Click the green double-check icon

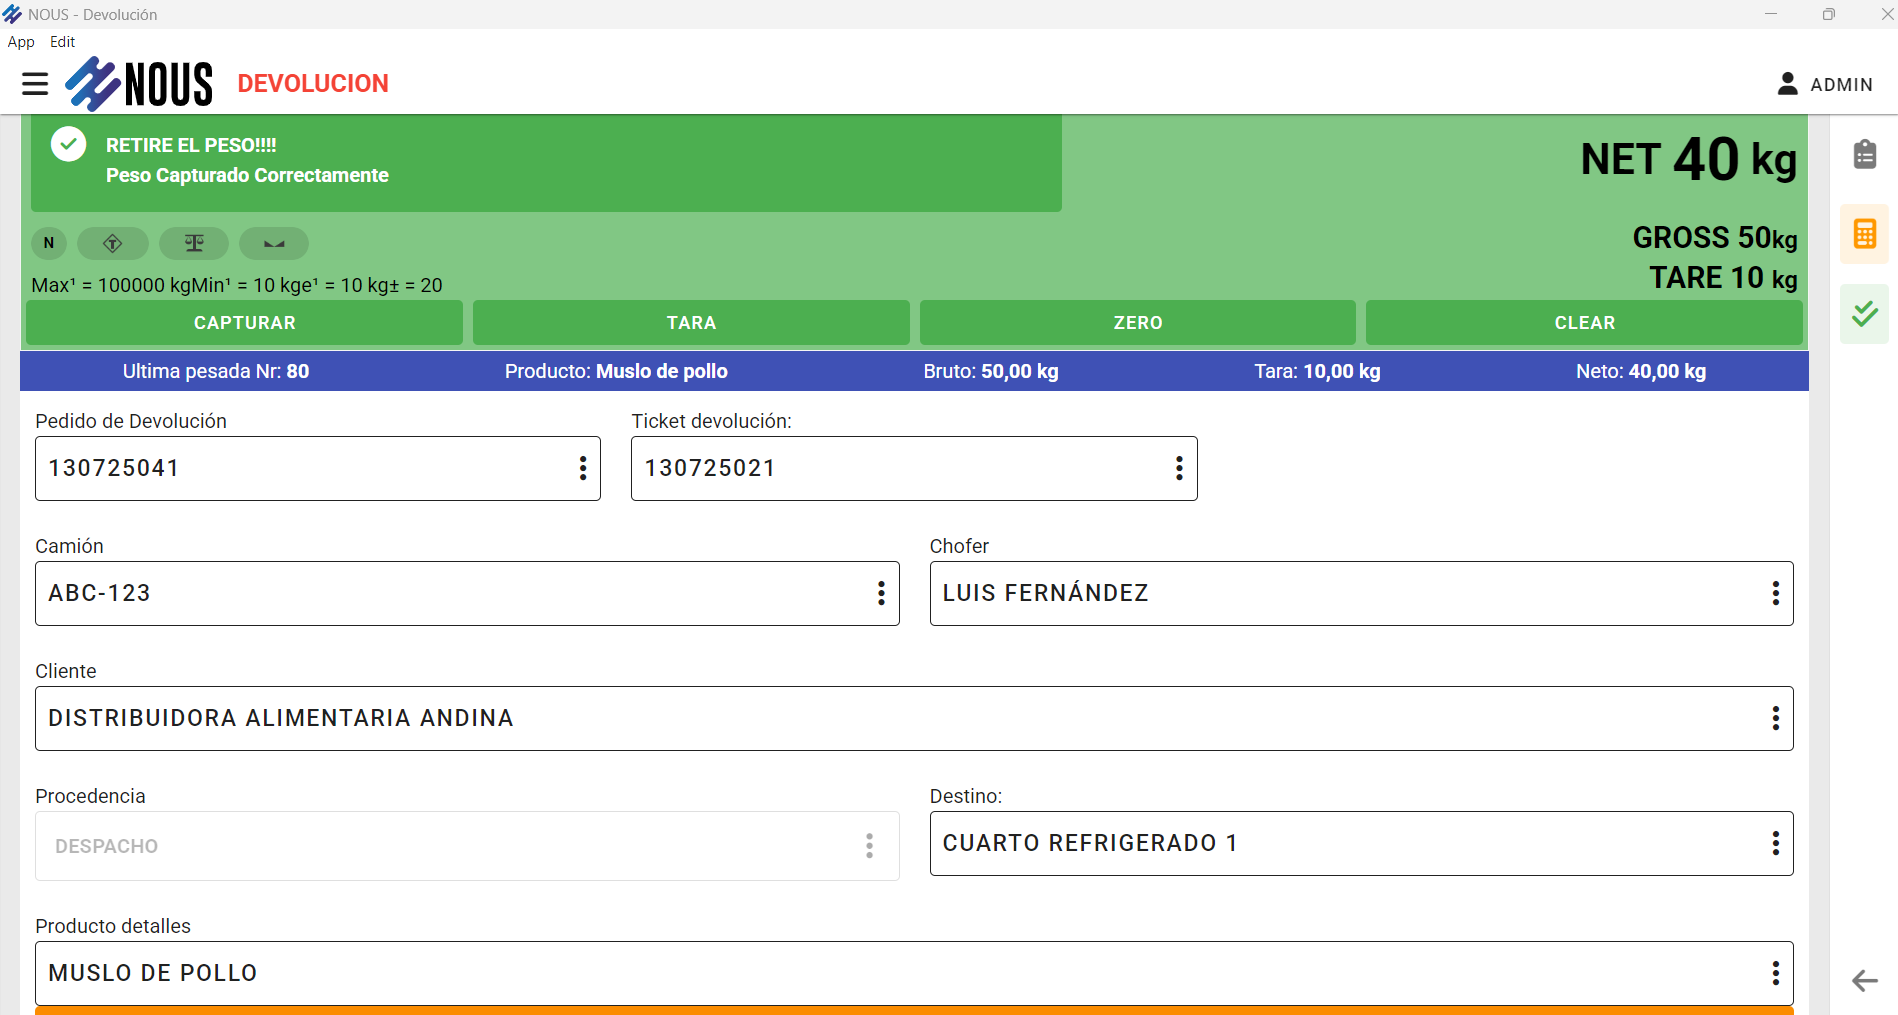click(1864, 314)
